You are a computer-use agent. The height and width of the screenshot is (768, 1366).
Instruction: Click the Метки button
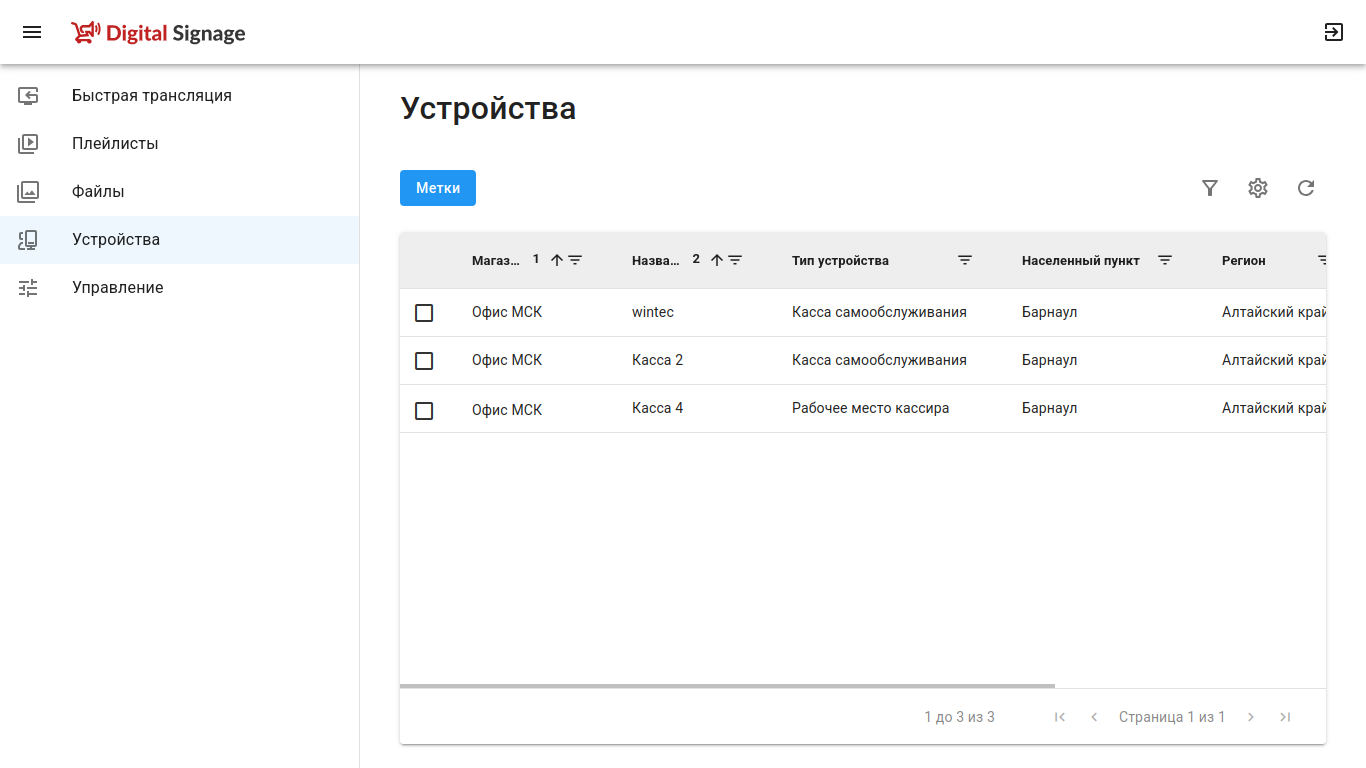438,188
